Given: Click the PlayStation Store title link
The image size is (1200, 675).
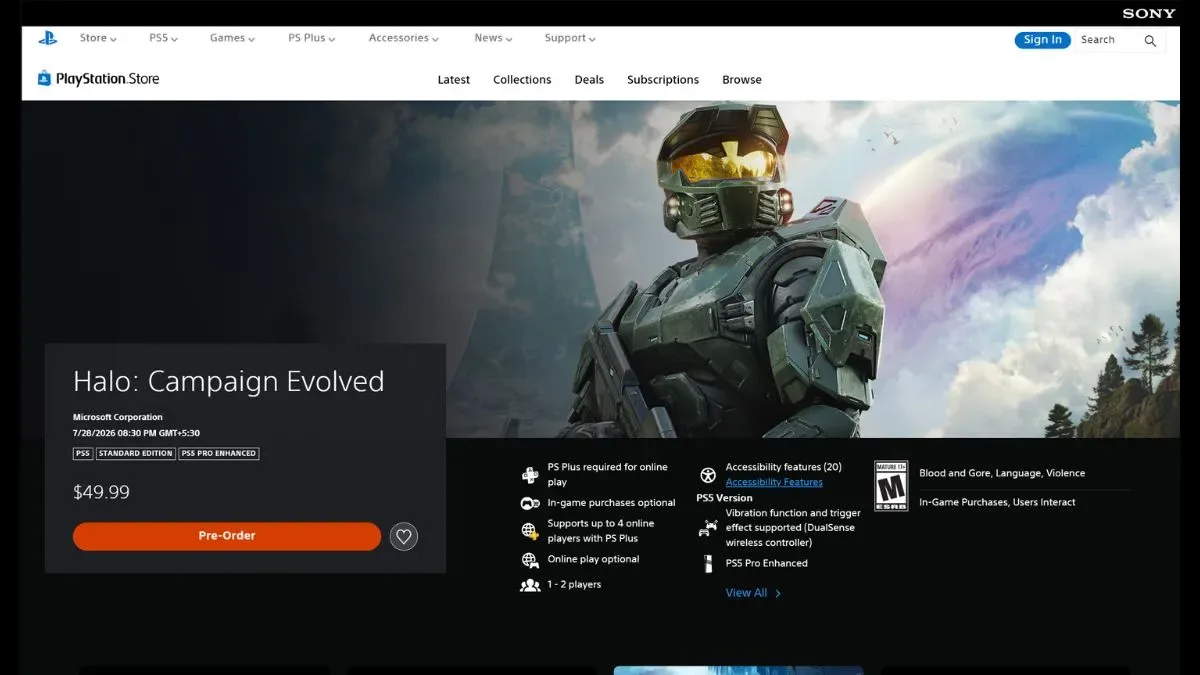Looking at the screenshot, I should 107,79.
